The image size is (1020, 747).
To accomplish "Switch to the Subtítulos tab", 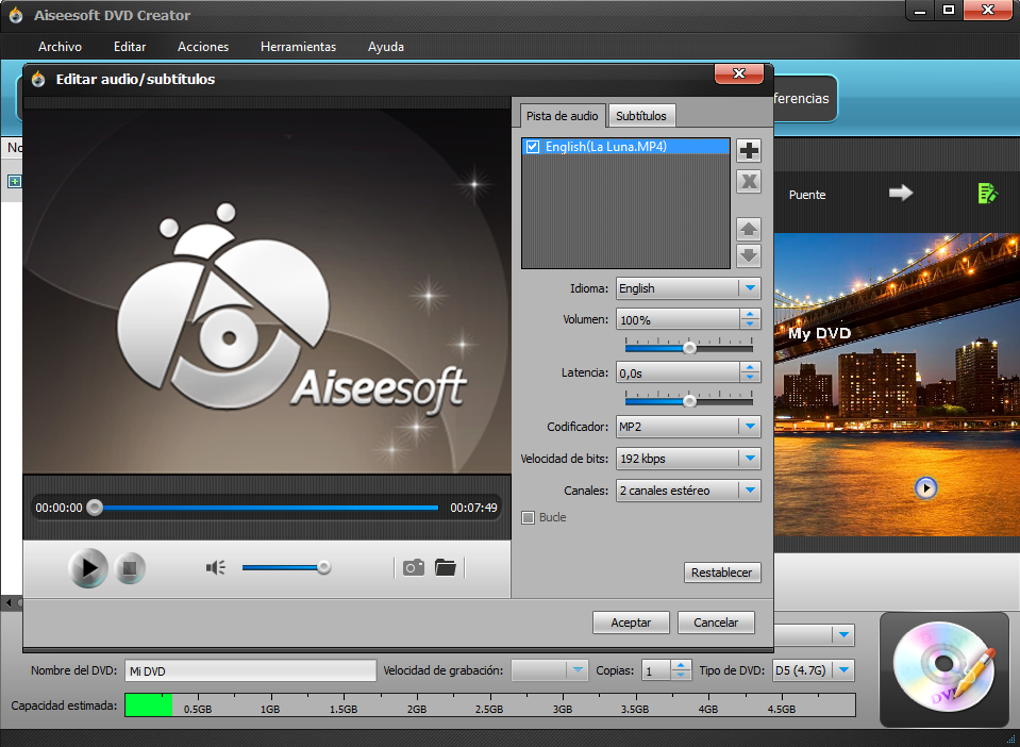I will (641, 116).
